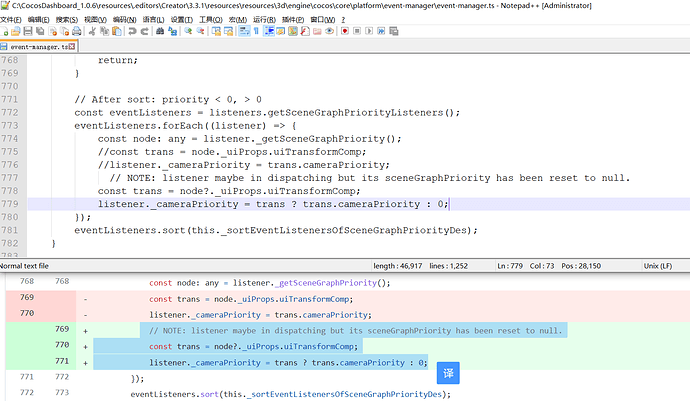Viewport: 690px width, 401px height.
Task: Click the Close All documents toolbar icon
Action: point(65,31)
